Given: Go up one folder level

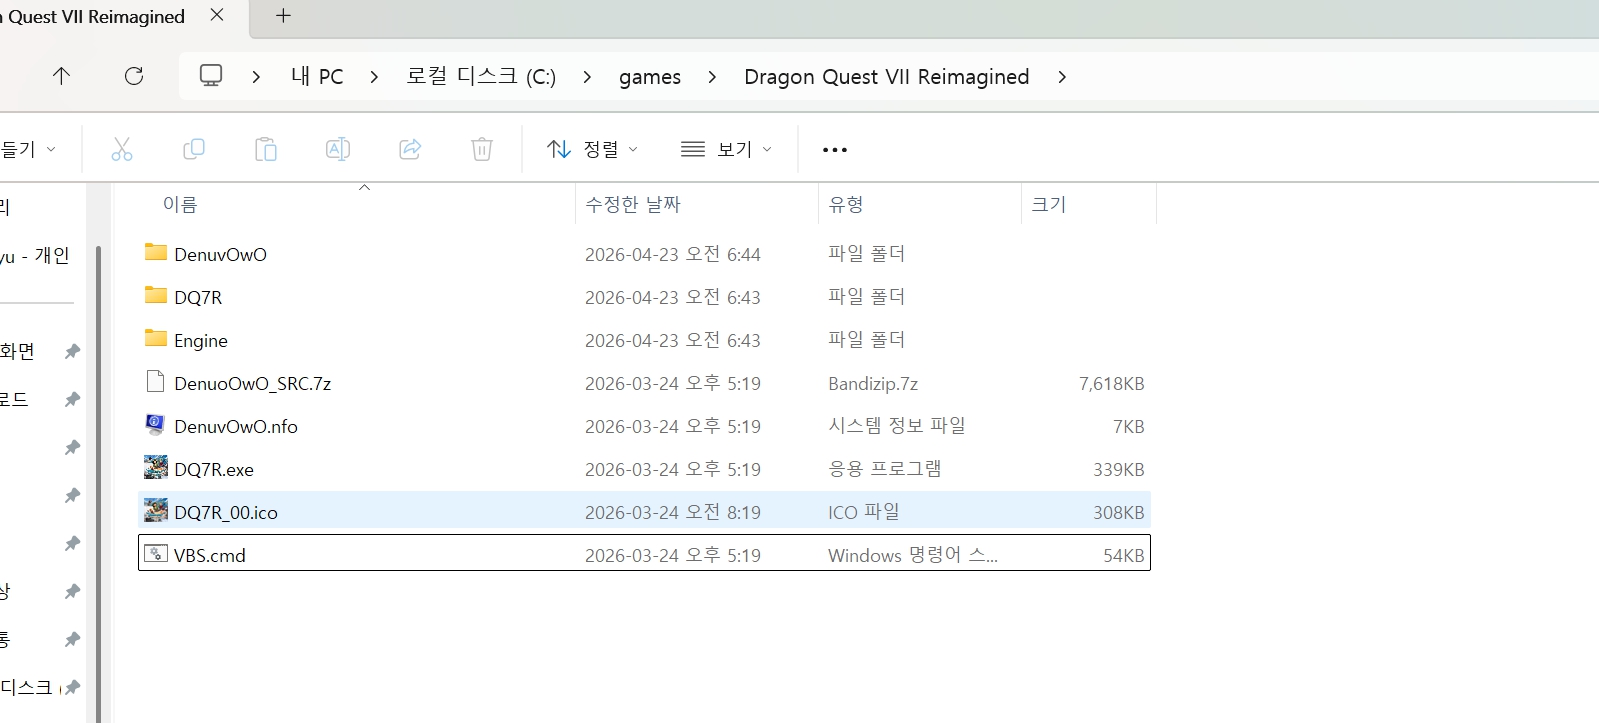Looking at the screenshot, I should [61, 76].
